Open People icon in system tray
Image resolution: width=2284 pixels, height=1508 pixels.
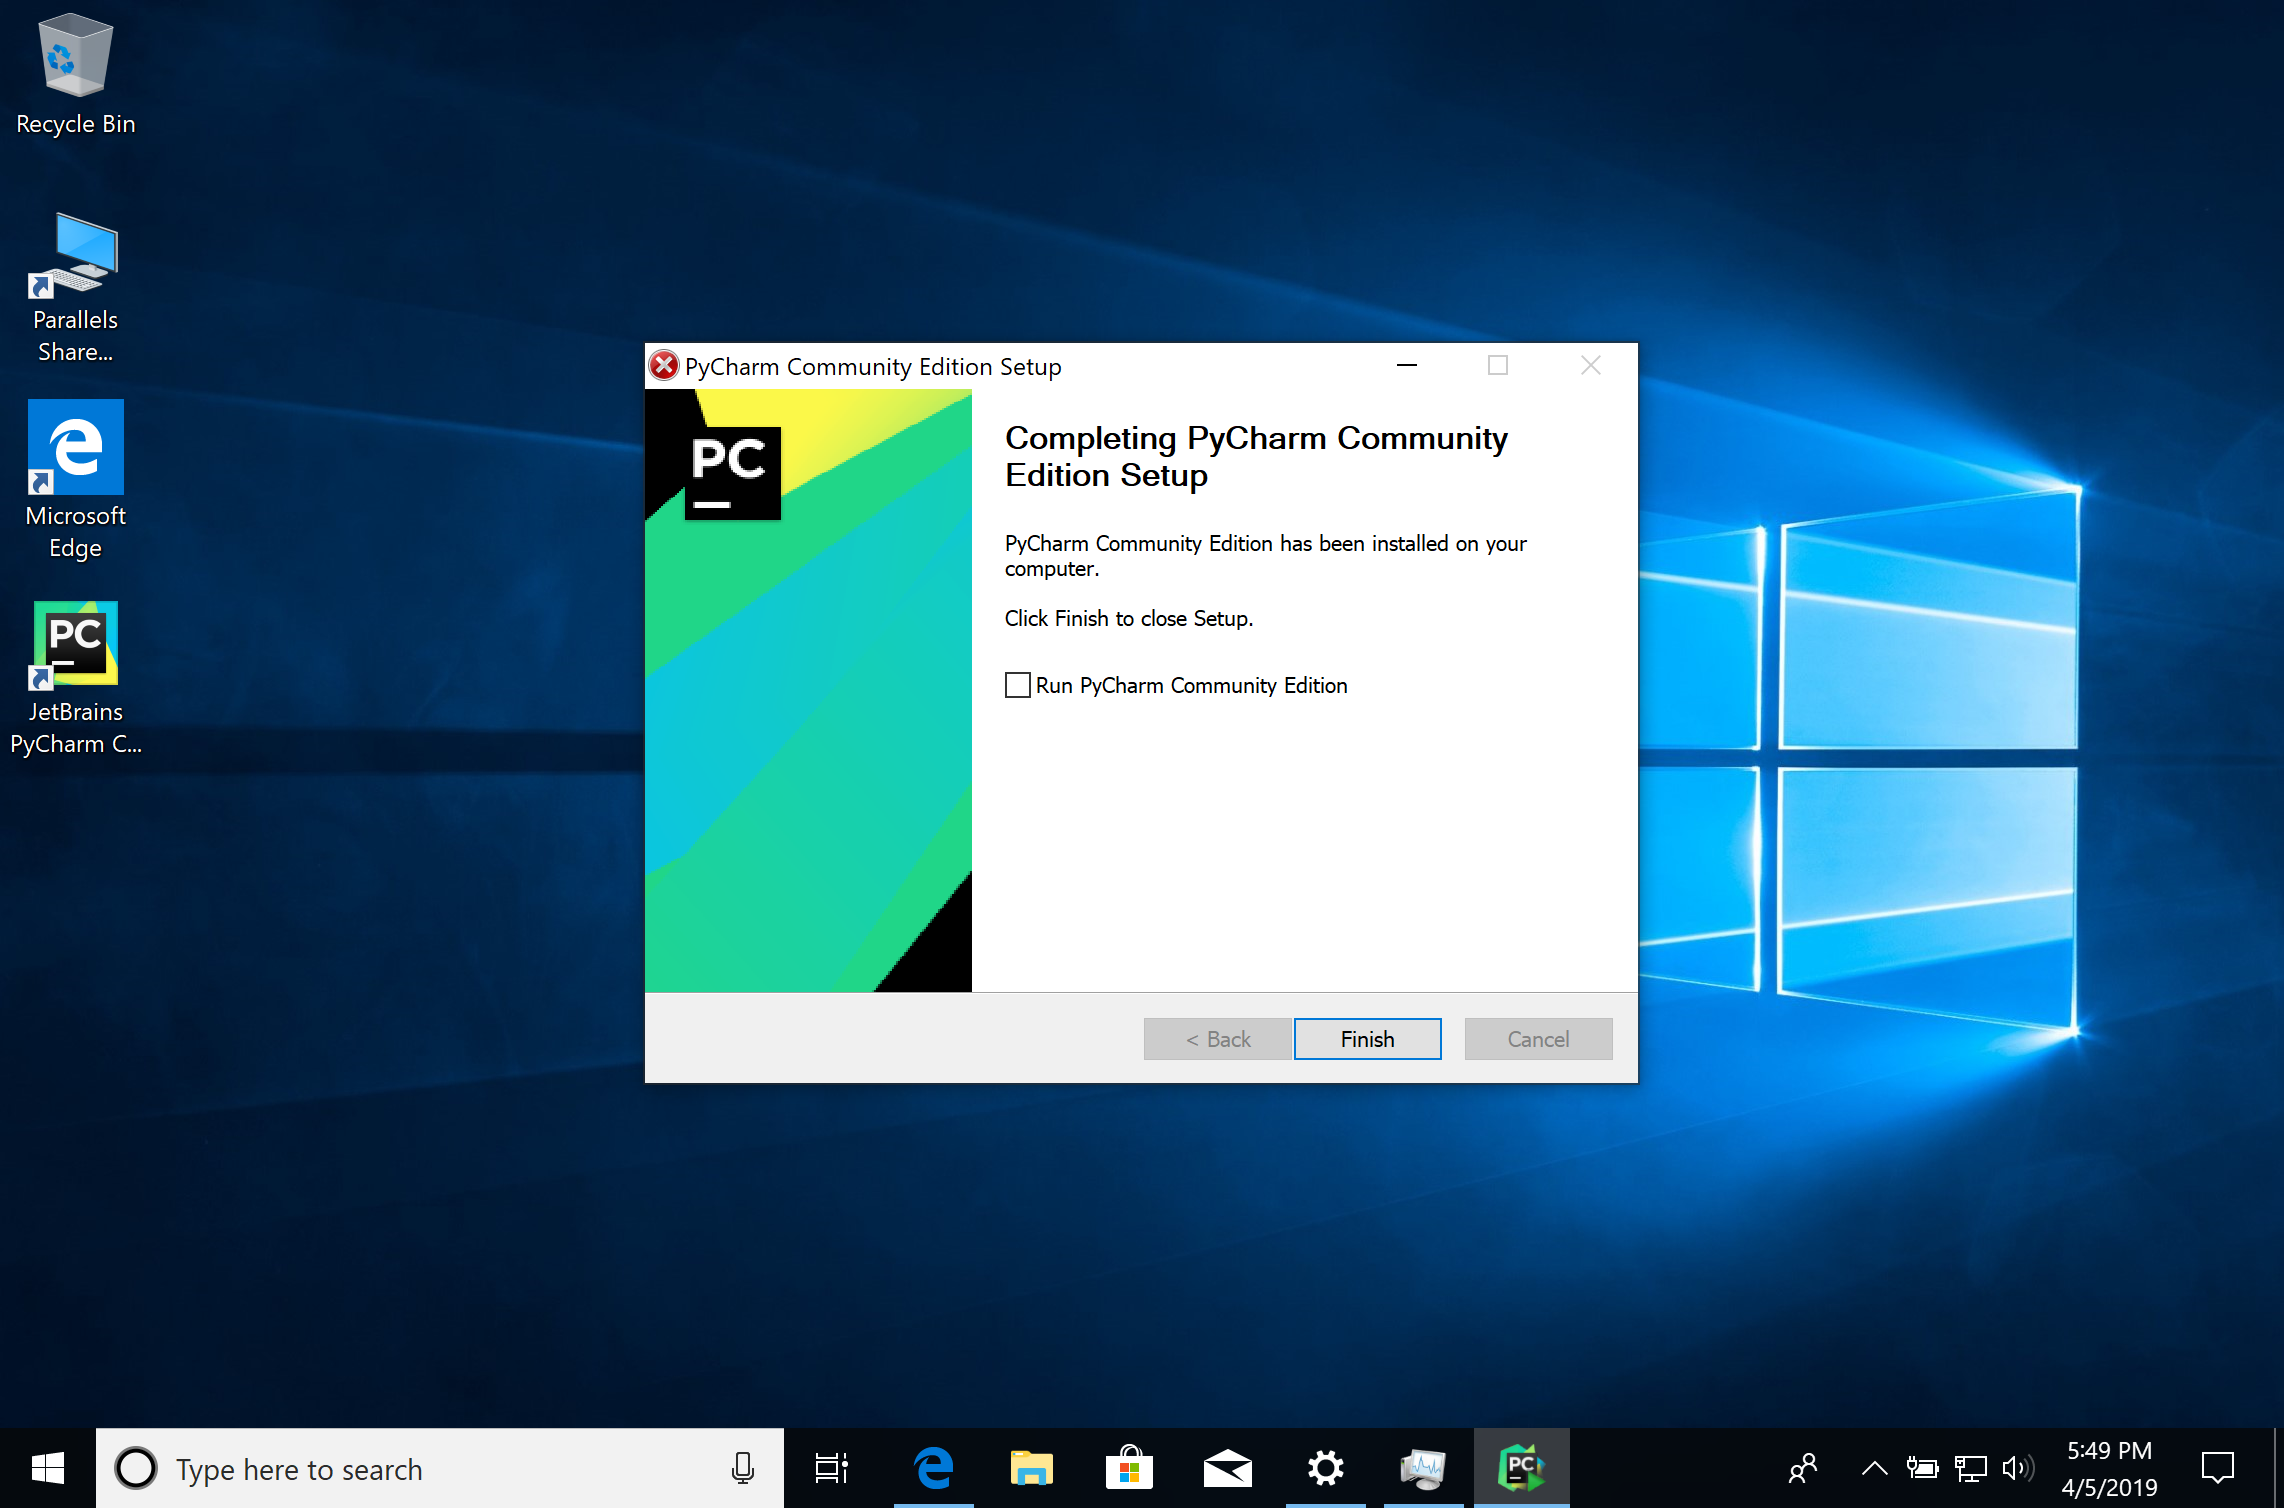point(1803,1468)
